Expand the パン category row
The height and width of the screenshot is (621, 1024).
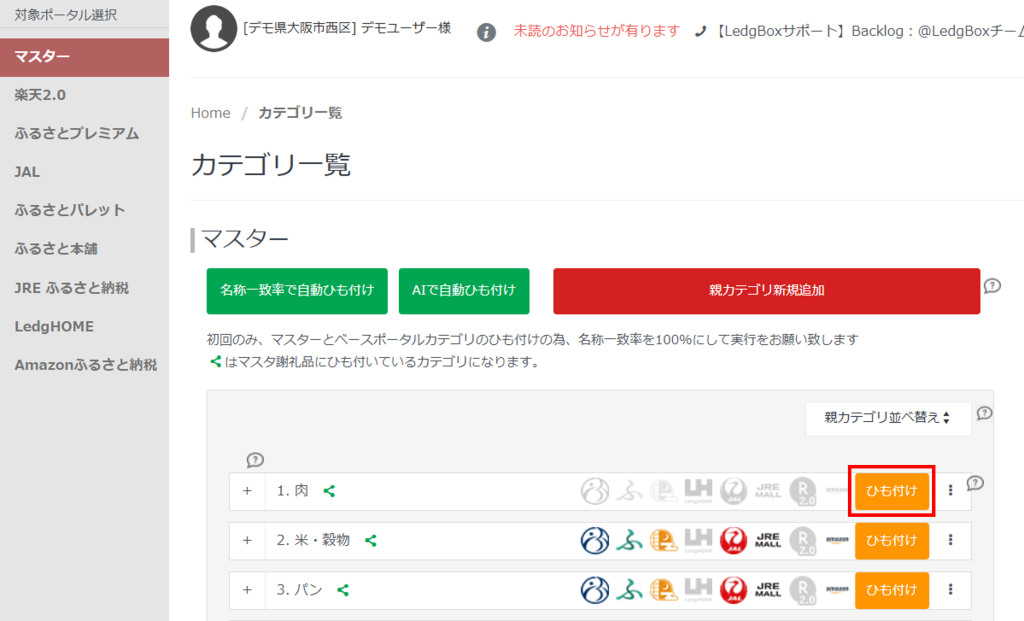247,590
